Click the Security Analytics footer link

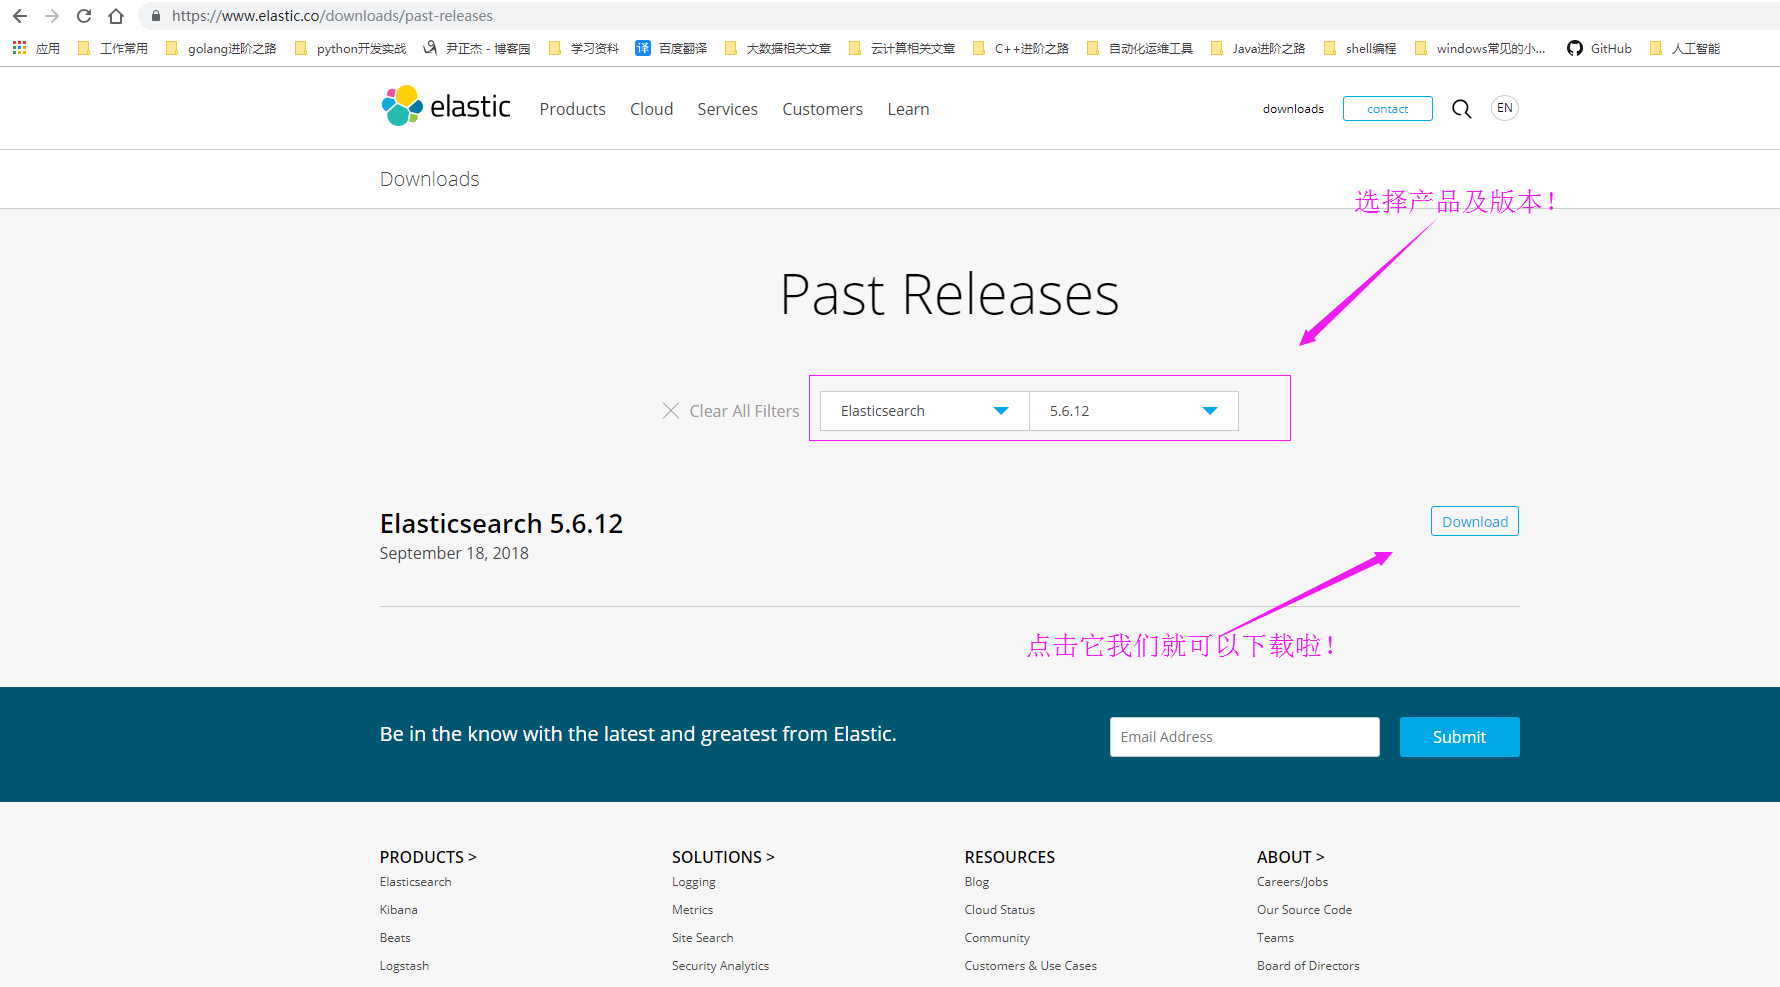721,966
